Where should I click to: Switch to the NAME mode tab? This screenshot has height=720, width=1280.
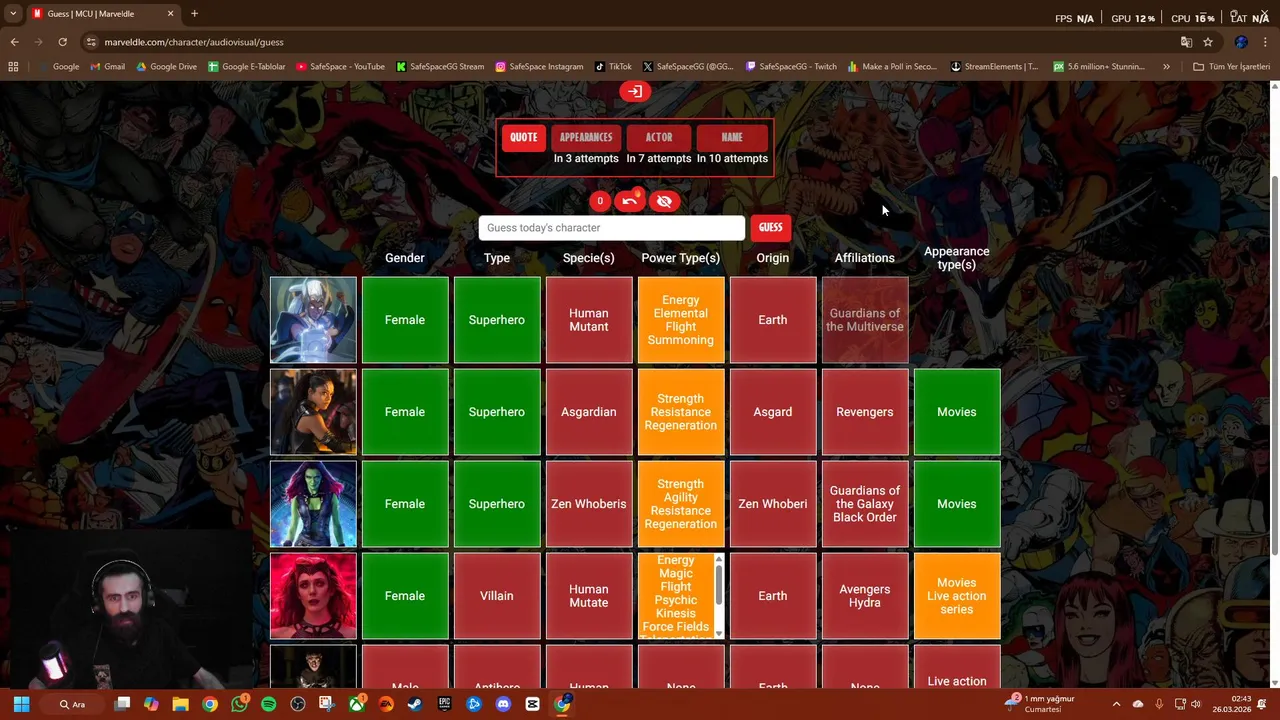coord(732,137)
